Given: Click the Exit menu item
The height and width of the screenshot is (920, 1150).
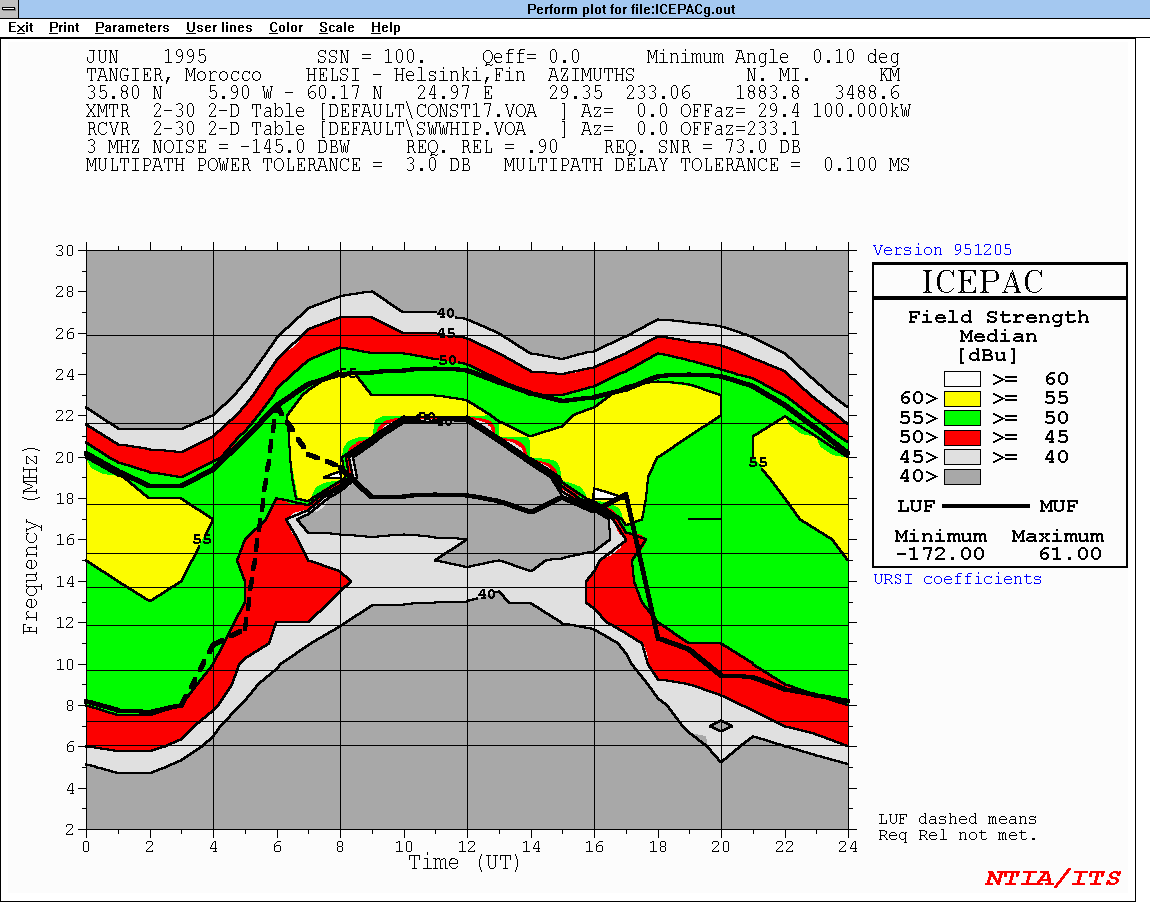Looking at the screenshot, I should [x=20, y=28].
